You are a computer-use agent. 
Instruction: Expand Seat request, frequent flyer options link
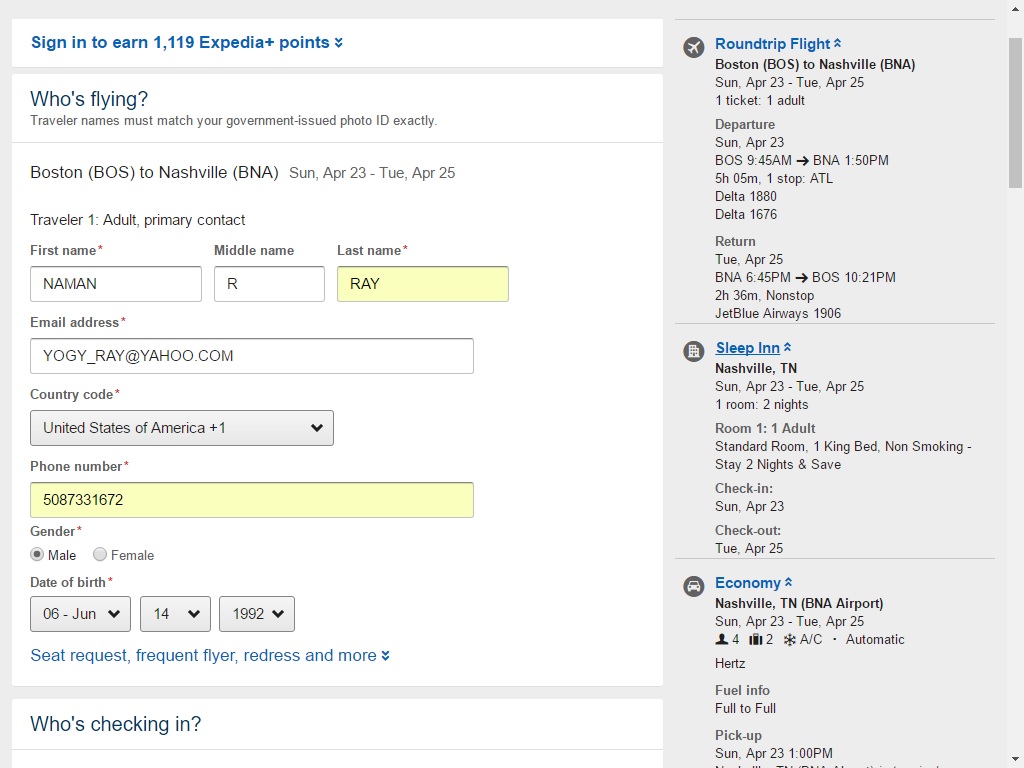210,655
